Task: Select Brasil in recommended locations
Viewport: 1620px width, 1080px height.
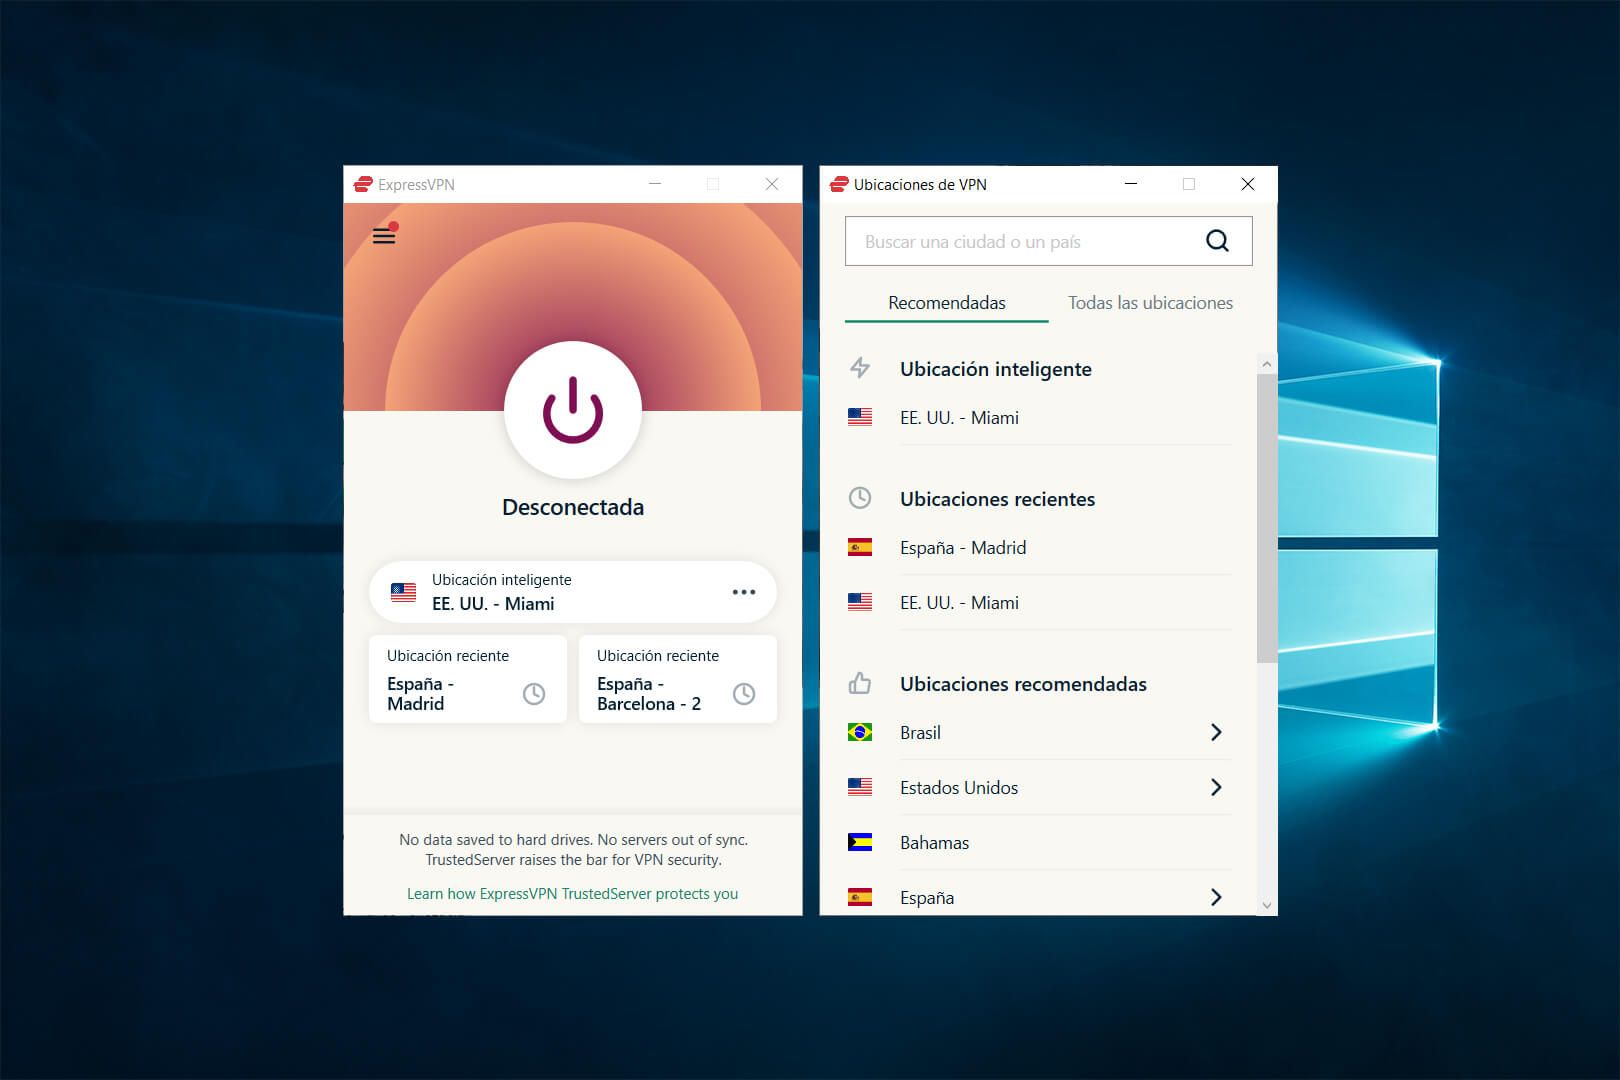Action: (x=1040, y=733)
